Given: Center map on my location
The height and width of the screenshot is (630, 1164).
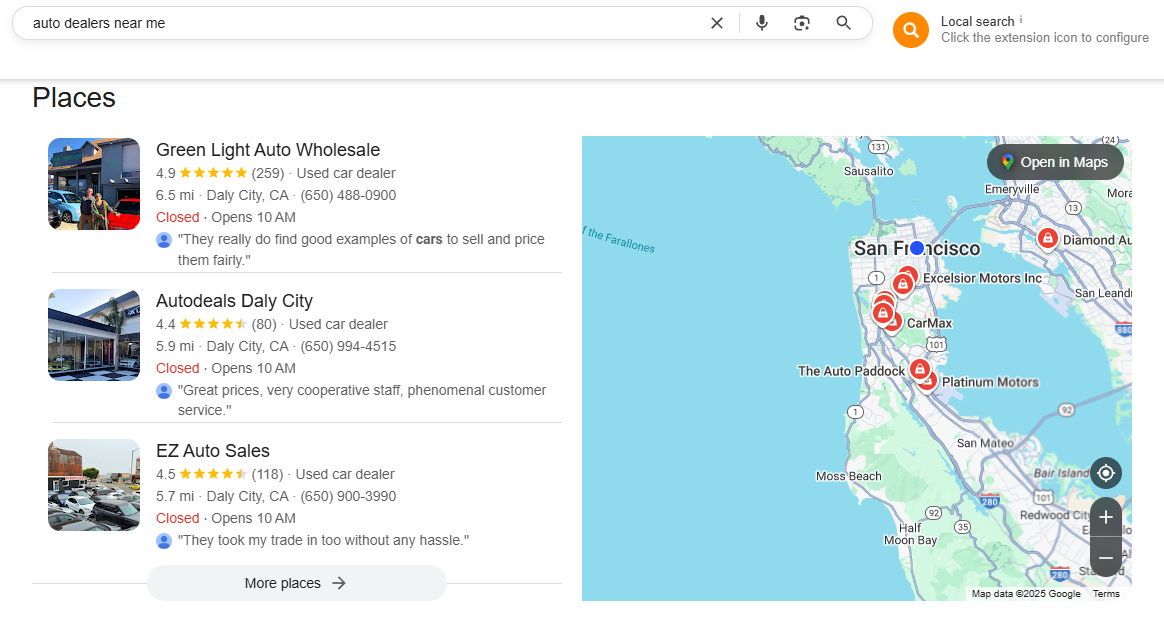Looking at the screenshot, I should pos(1105,472).
